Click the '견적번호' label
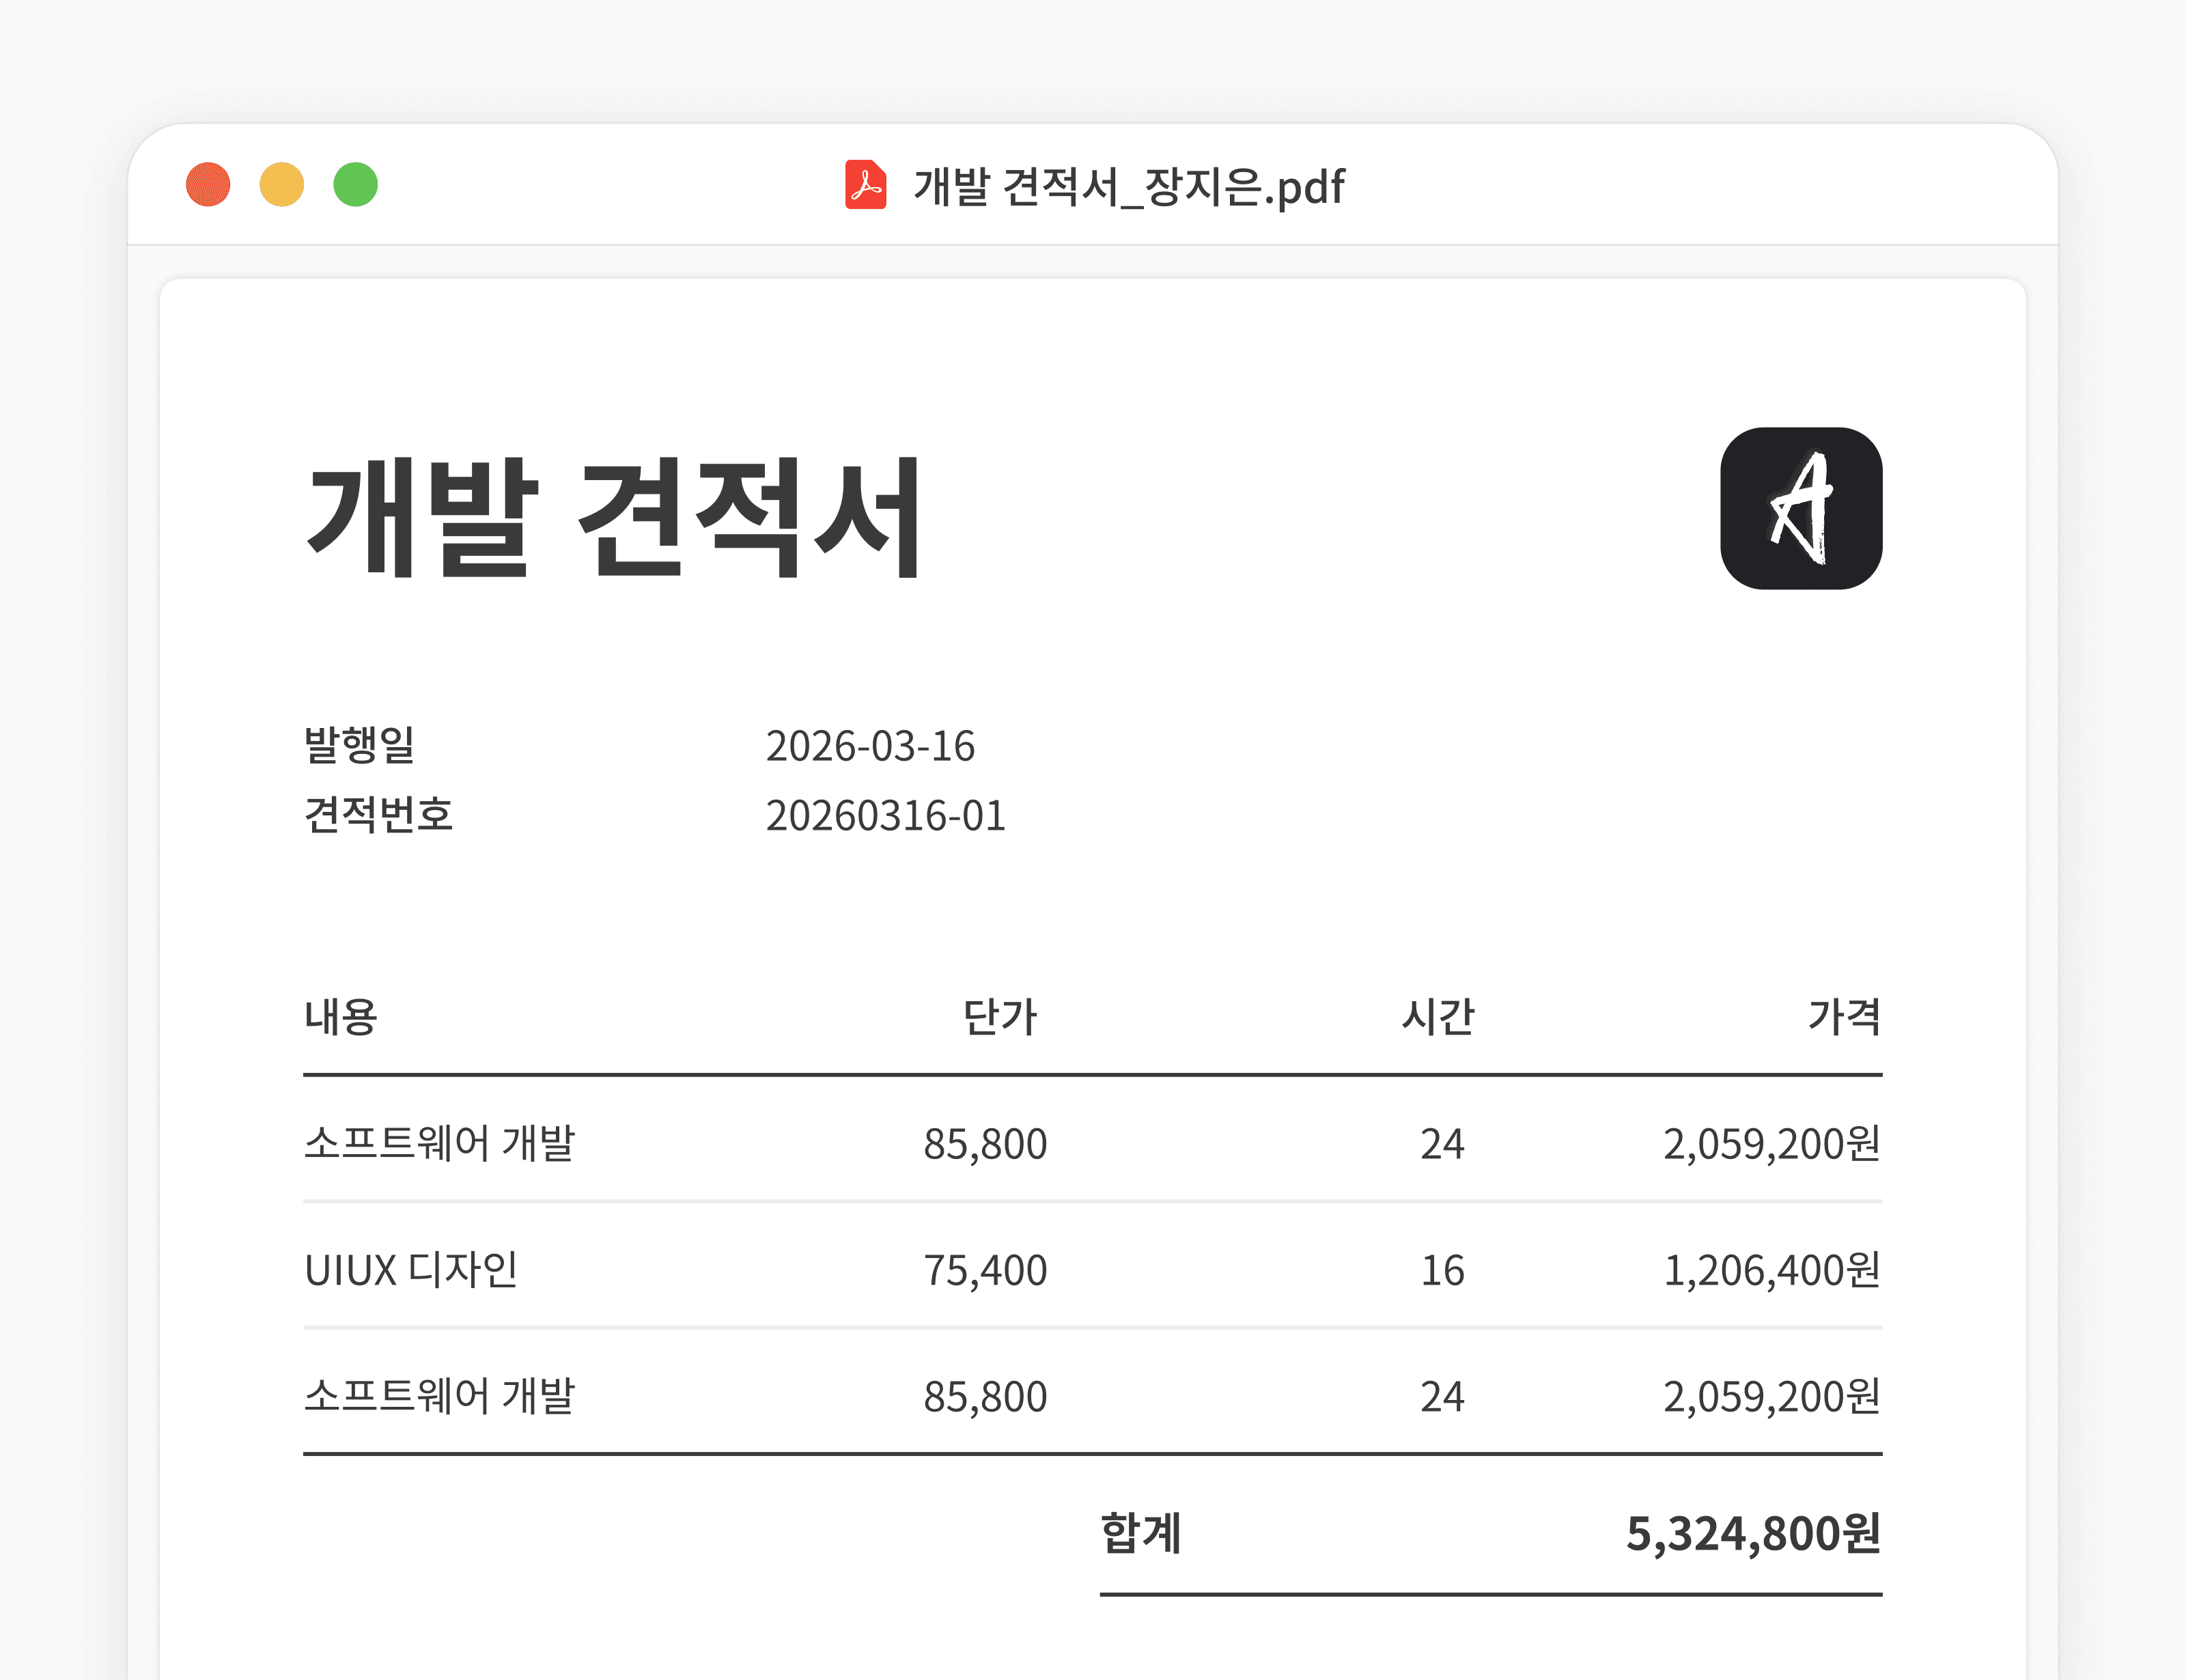The width and height of the screenshot is (2186, 1680). click(x=378, y=815)
